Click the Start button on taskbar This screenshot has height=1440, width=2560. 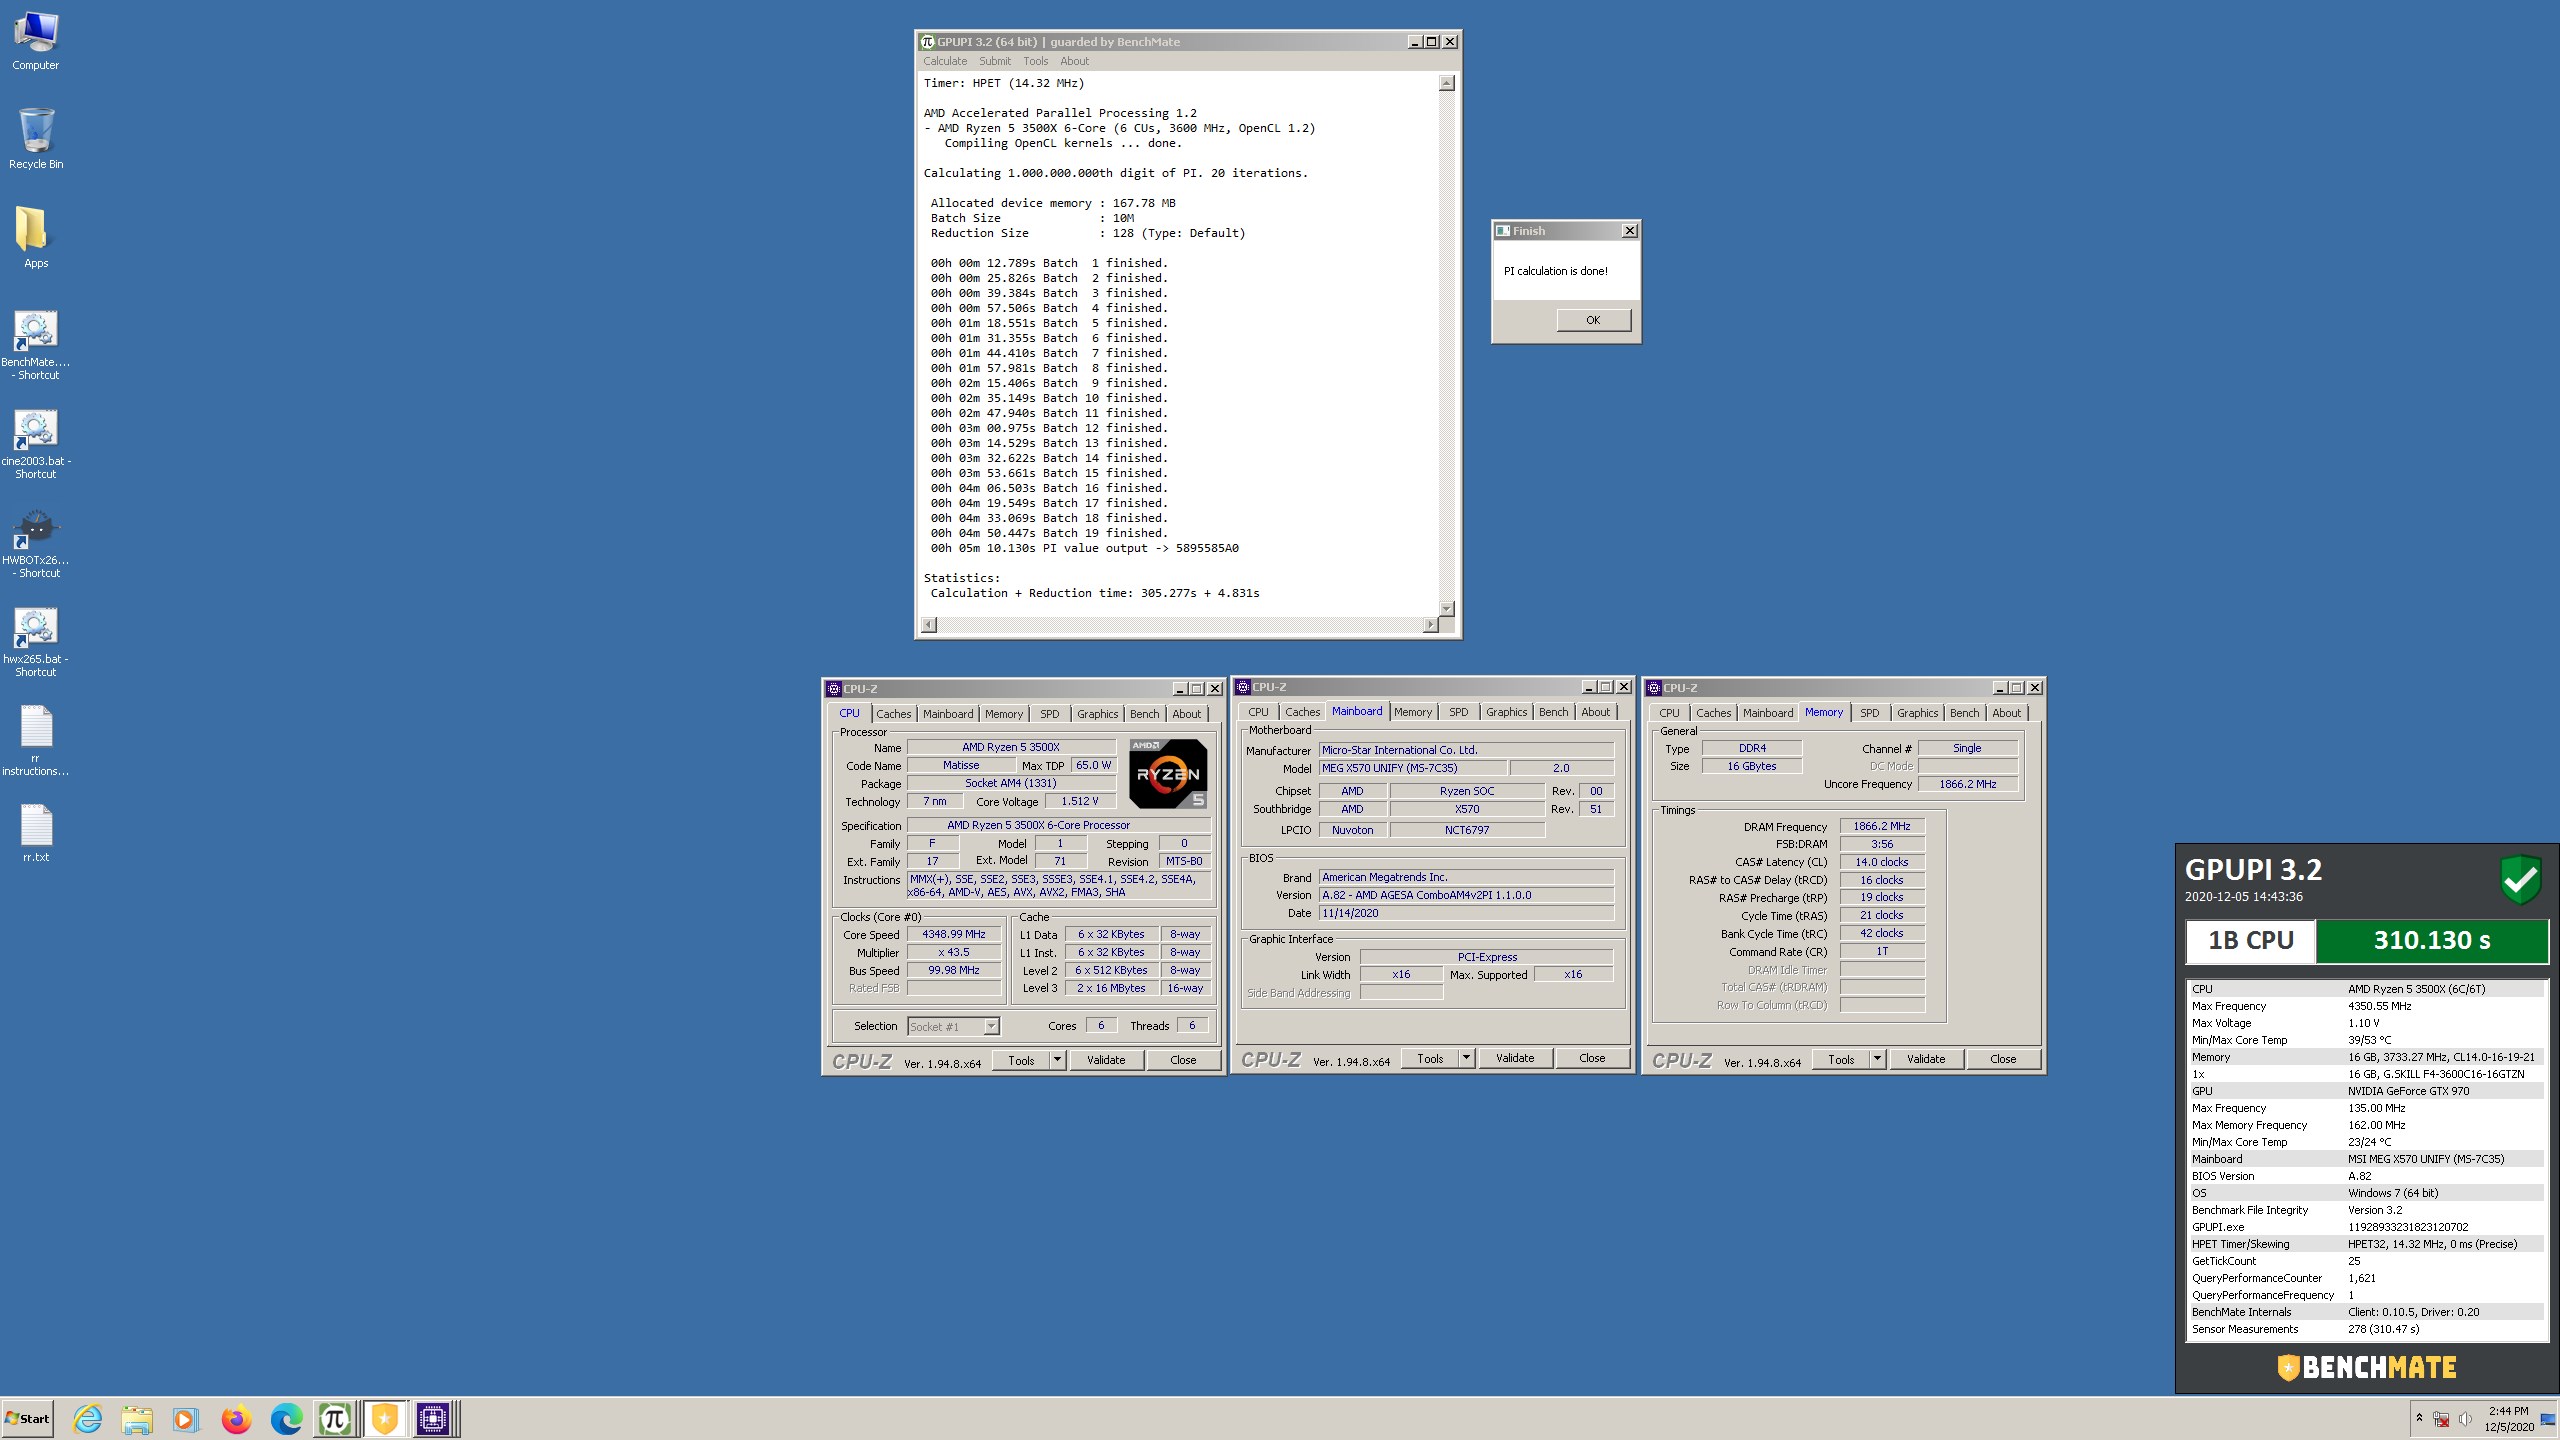(28, 1418)
